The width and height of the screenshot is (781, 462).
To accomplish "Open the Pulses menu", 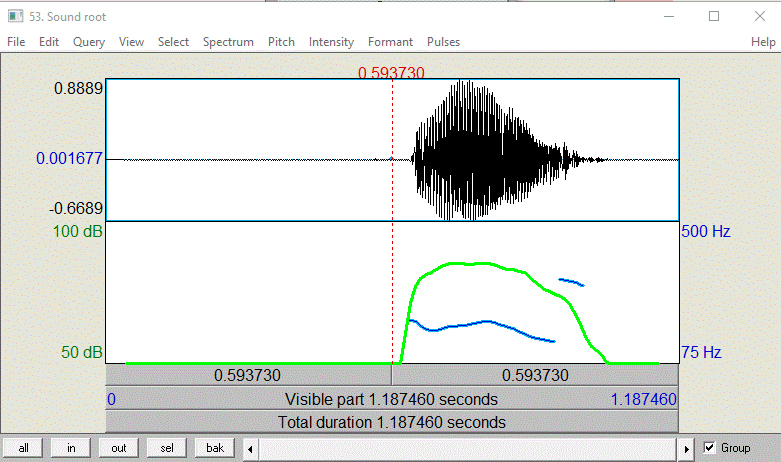I will pos(443,42).
